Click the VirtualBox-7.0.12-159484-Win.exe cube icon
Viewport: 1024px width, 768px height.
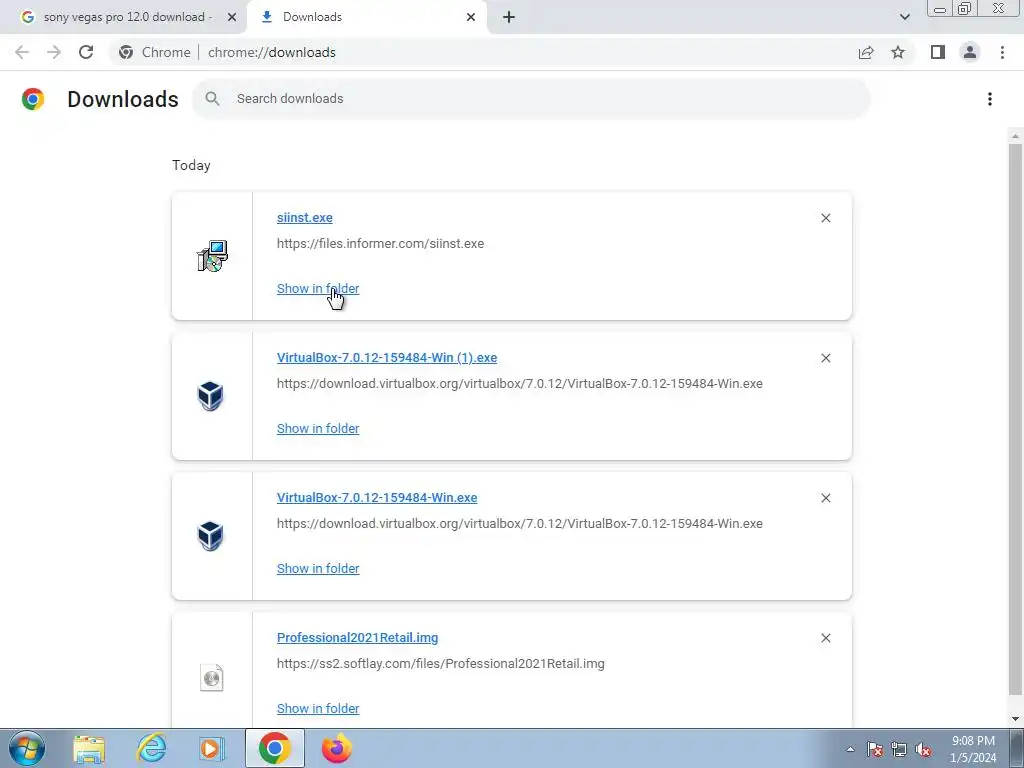pyautogui.click(x=210, y=536)
